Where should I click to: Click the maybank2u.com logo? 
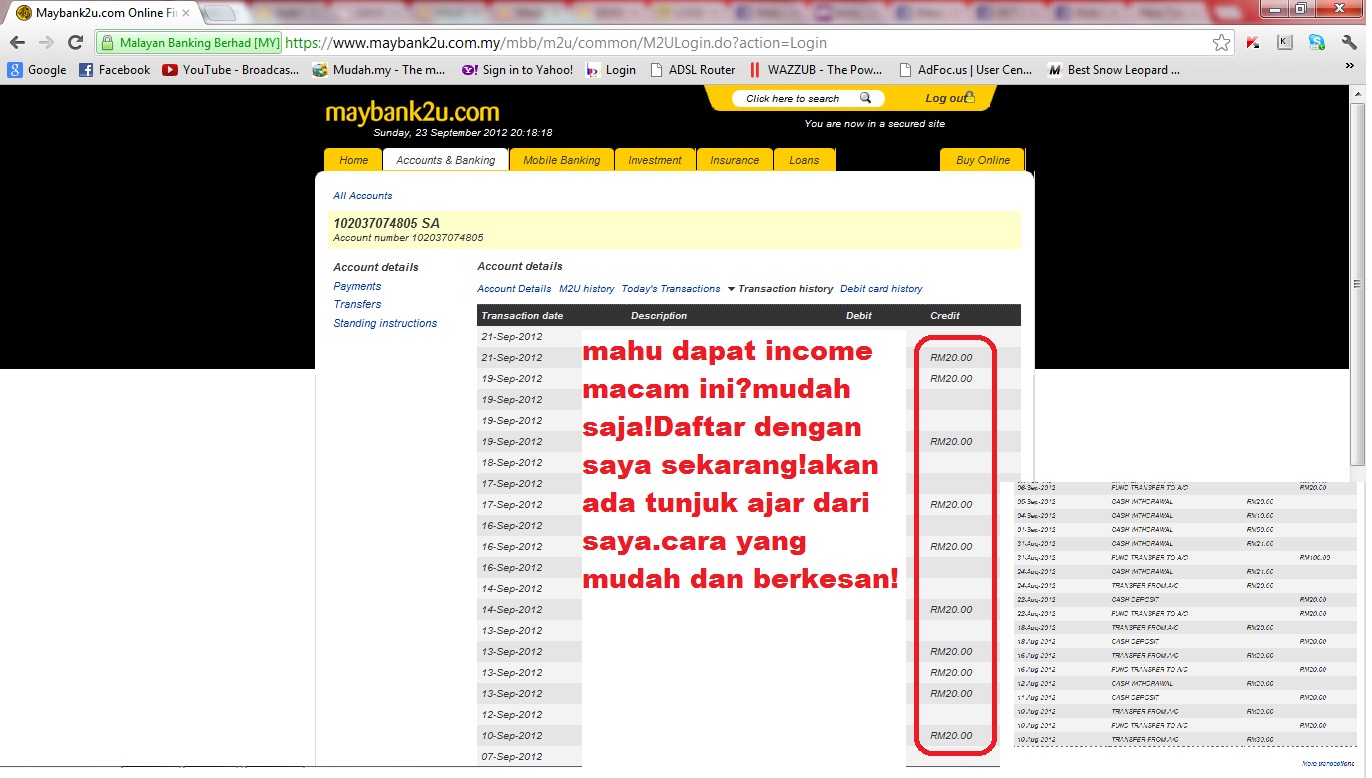click(x=412, y=112)
